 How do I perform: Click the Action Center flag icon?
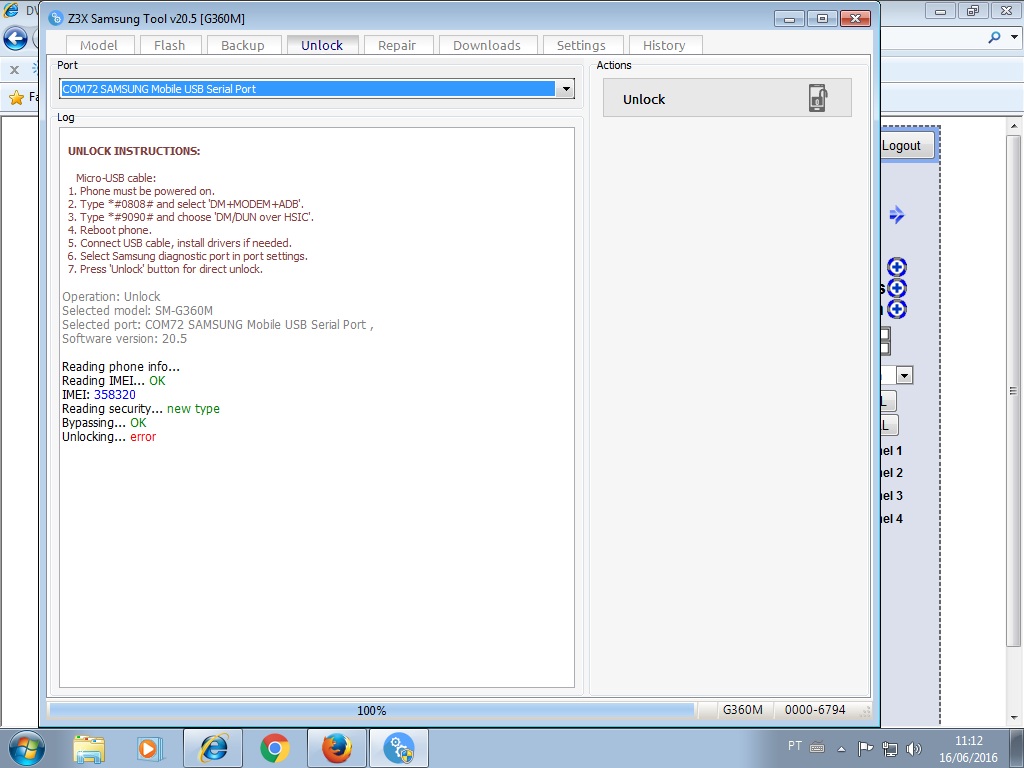865,748
